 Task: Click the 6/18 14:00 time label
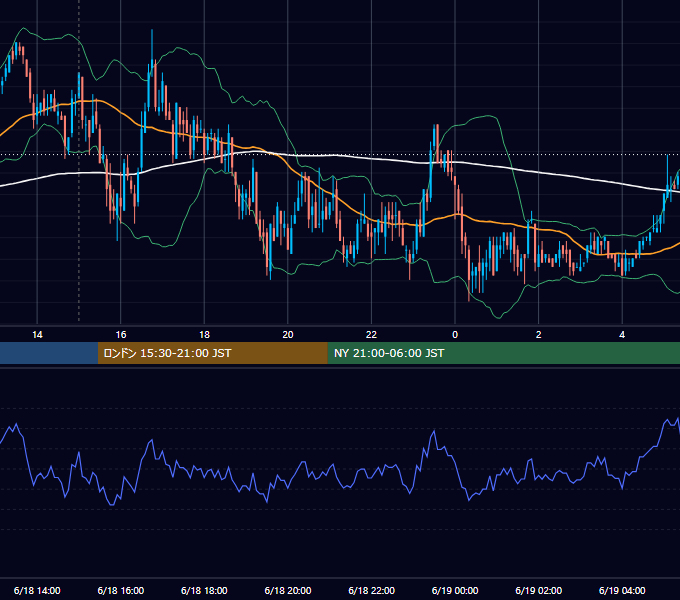pyautogui.click(x=37, y=590)
